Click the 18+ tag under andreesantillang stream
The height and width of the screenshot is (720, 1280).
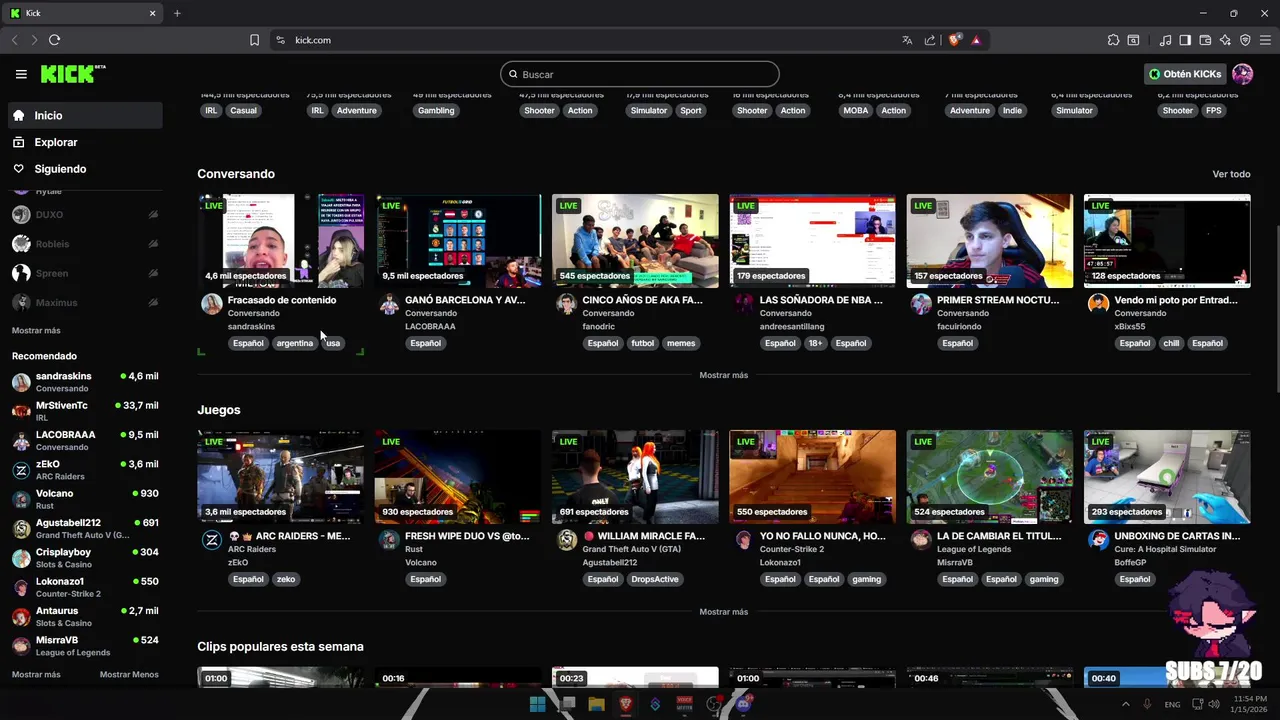coord(815,343)
